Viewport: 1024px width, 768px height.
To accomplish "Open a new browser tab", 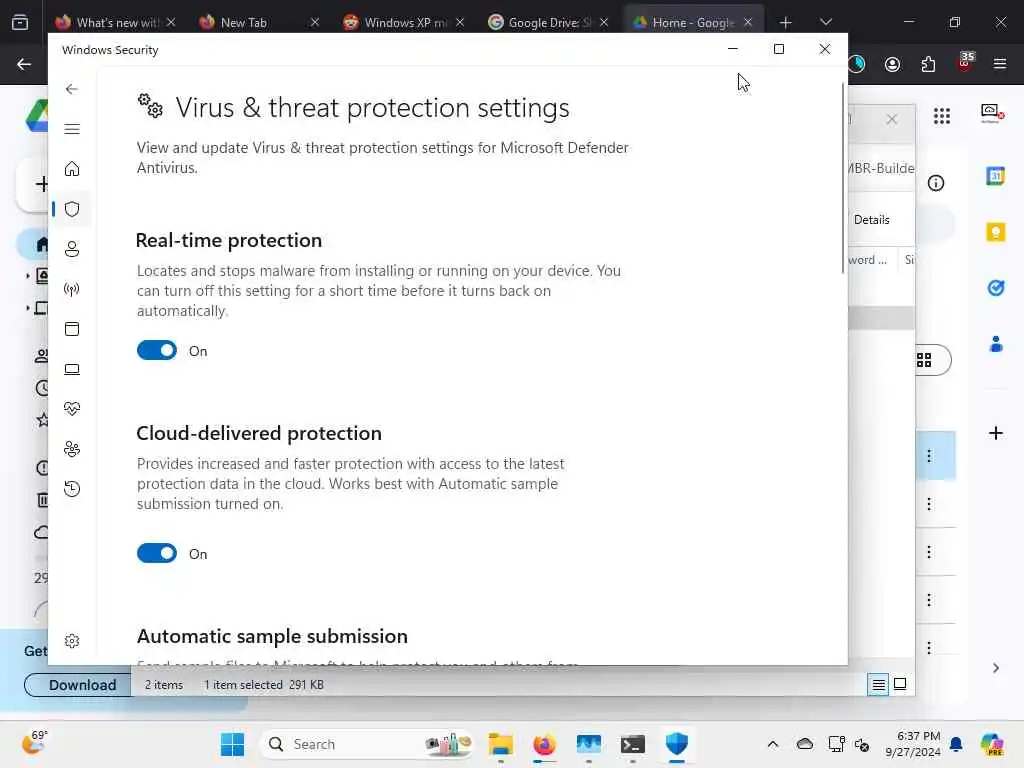I will tap(786, 23).
